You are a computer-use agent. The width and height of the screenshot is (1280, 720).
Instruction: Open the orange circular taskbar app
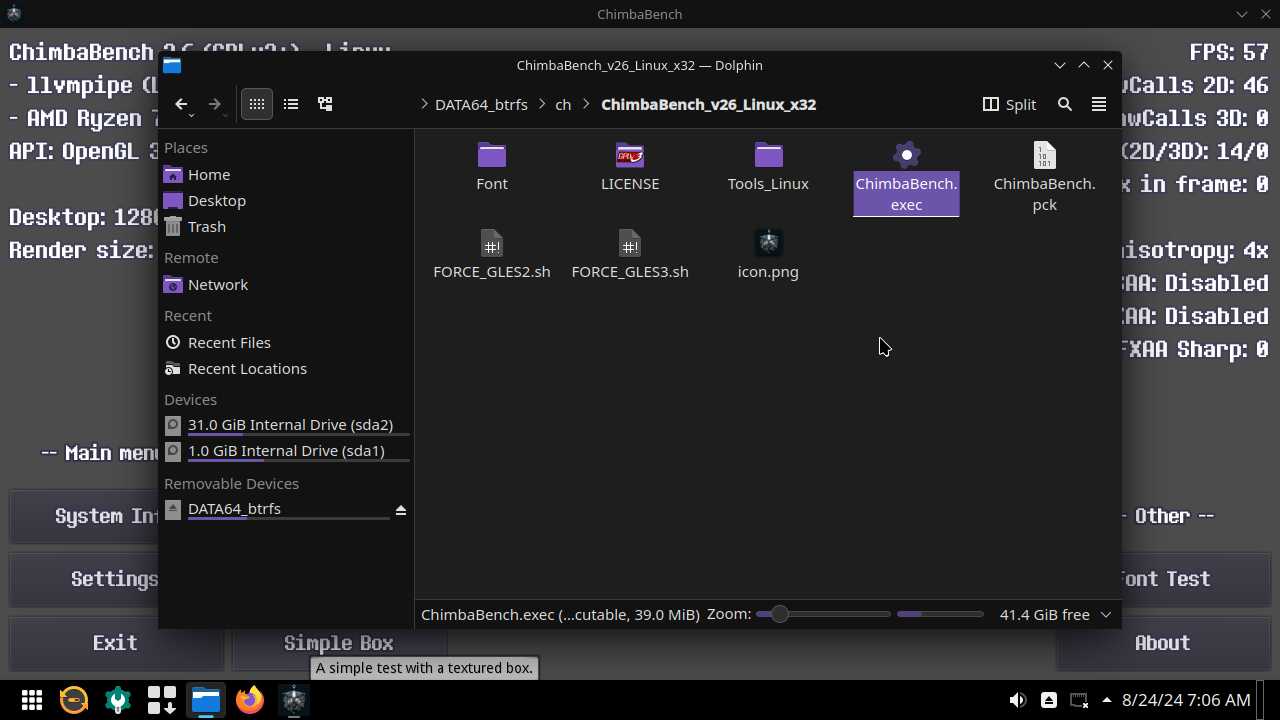pyautogui.click(x=74, y=700)
